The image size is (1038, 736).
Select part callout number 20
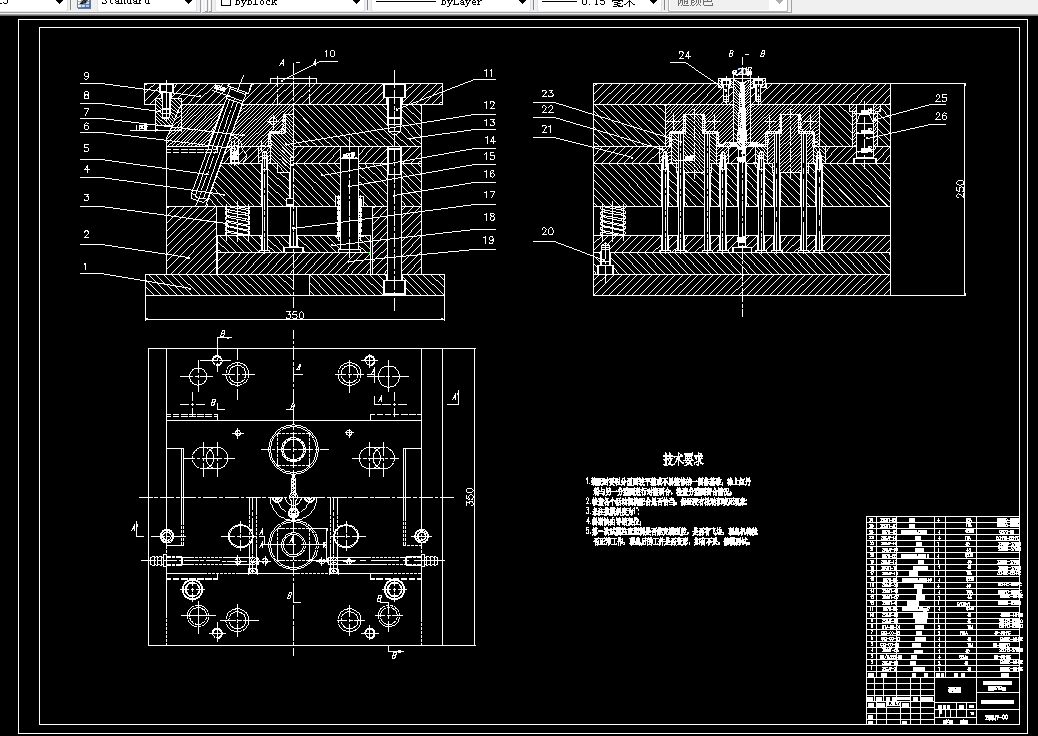click(x=547, y=232)
